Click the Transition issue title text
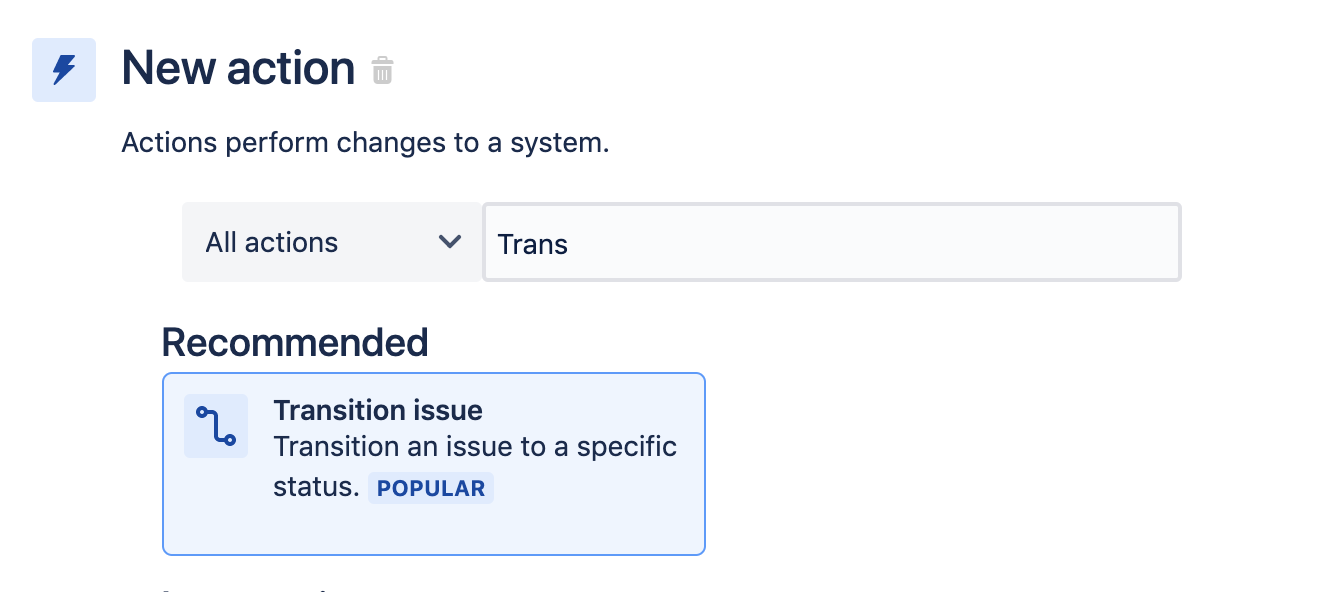This screenshot has width=1320, height=592. [378, 410]
